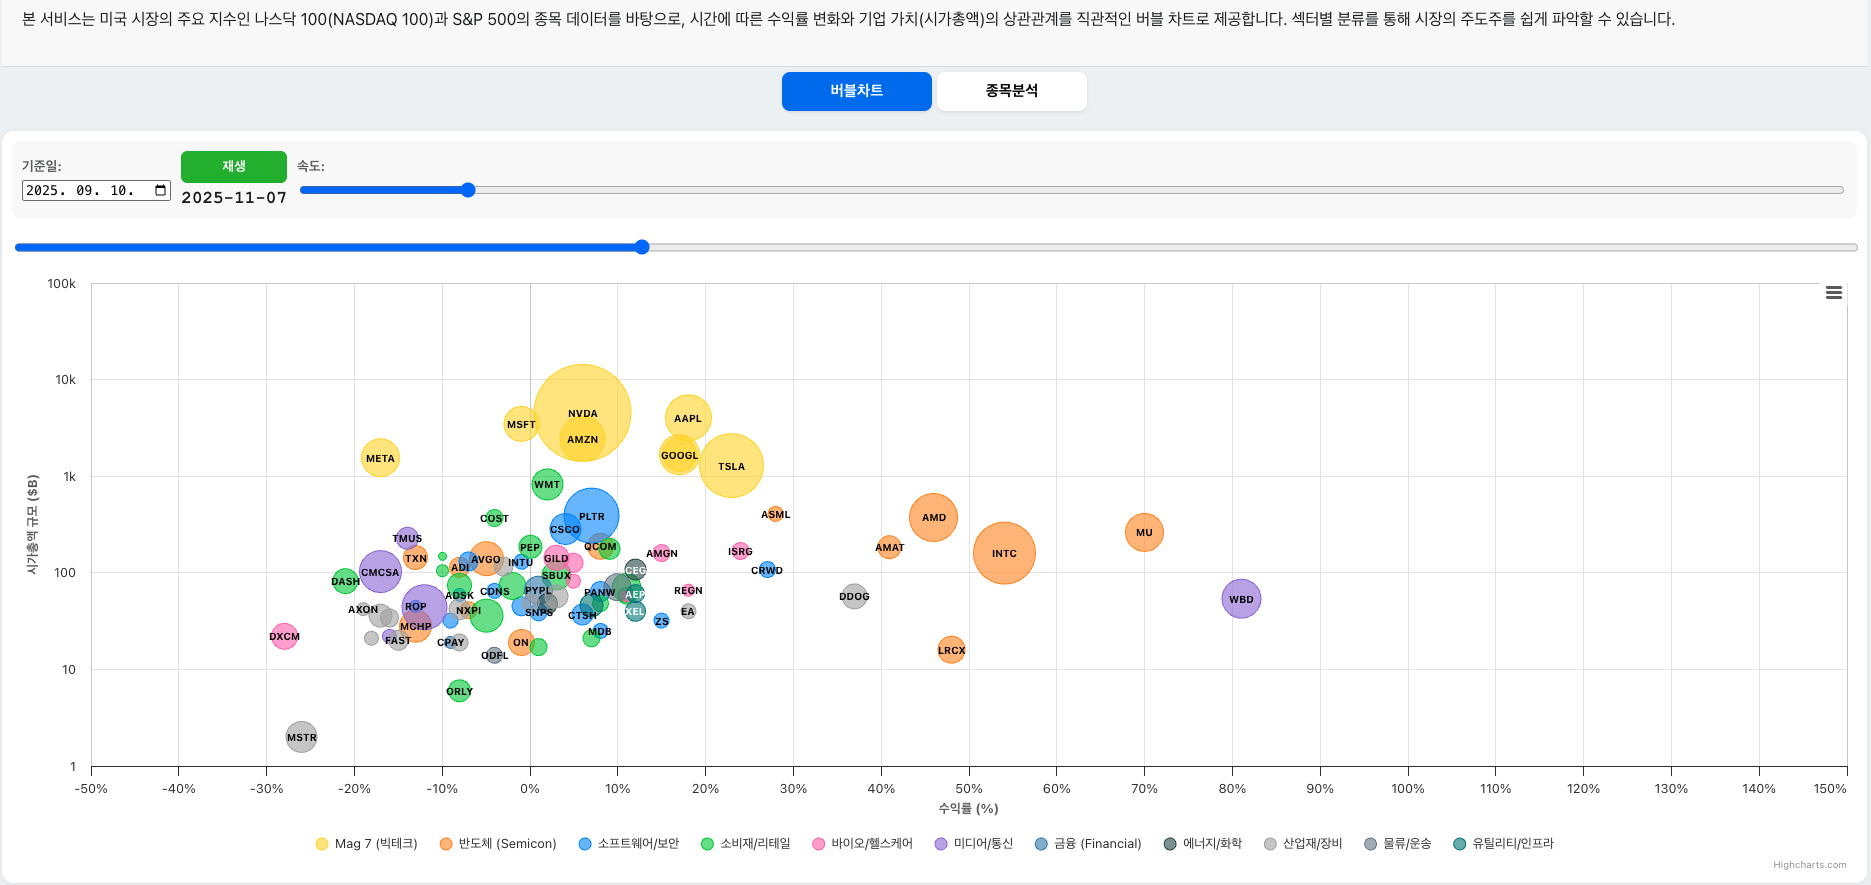Toggle 바이오/헬스케어 legend series
1871x885 pixels.
click(x=862, y=844)
